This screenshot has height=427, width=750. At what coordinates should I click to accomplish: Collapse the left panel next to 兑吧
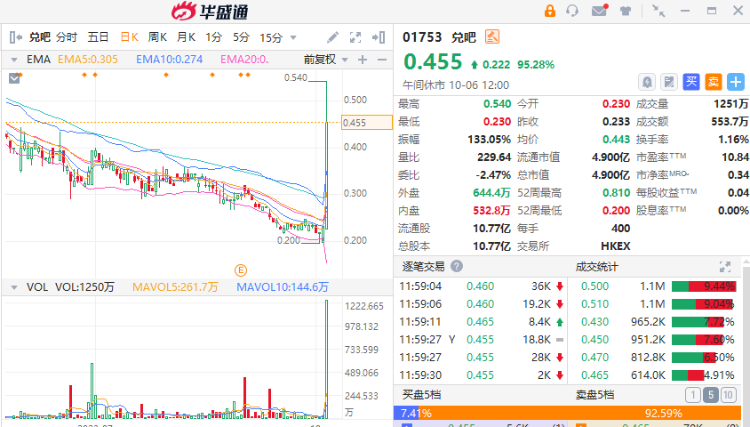pos(15,37)
